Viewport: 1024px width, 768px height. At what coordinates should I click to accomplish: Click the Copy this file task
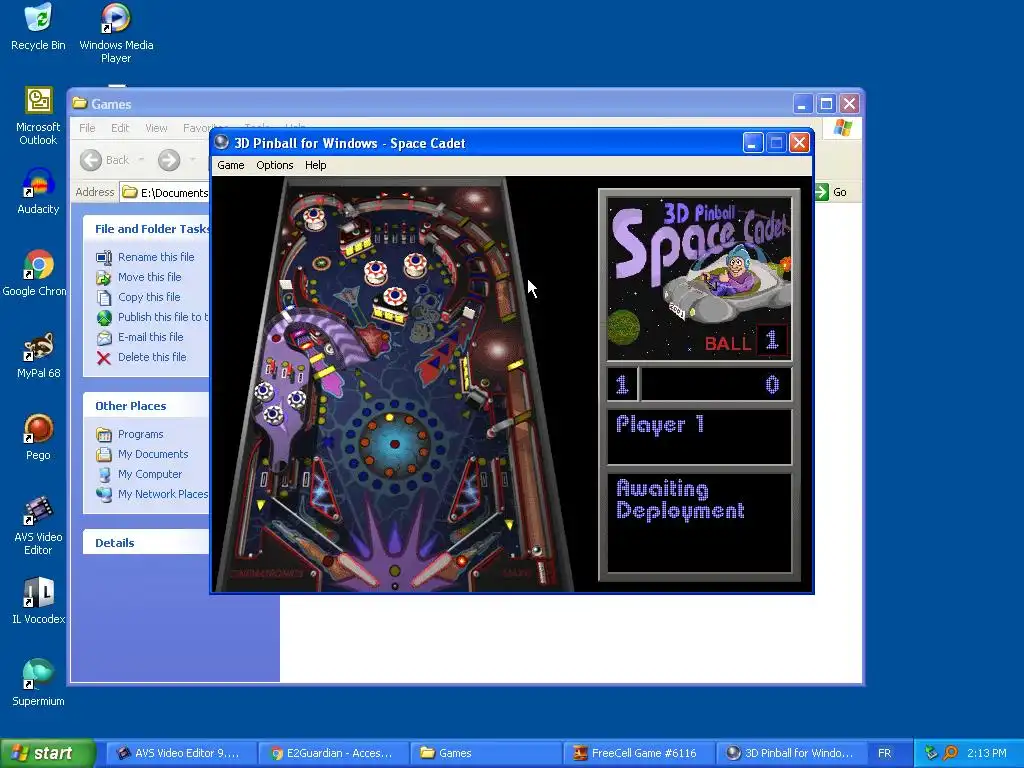[149, 297]
